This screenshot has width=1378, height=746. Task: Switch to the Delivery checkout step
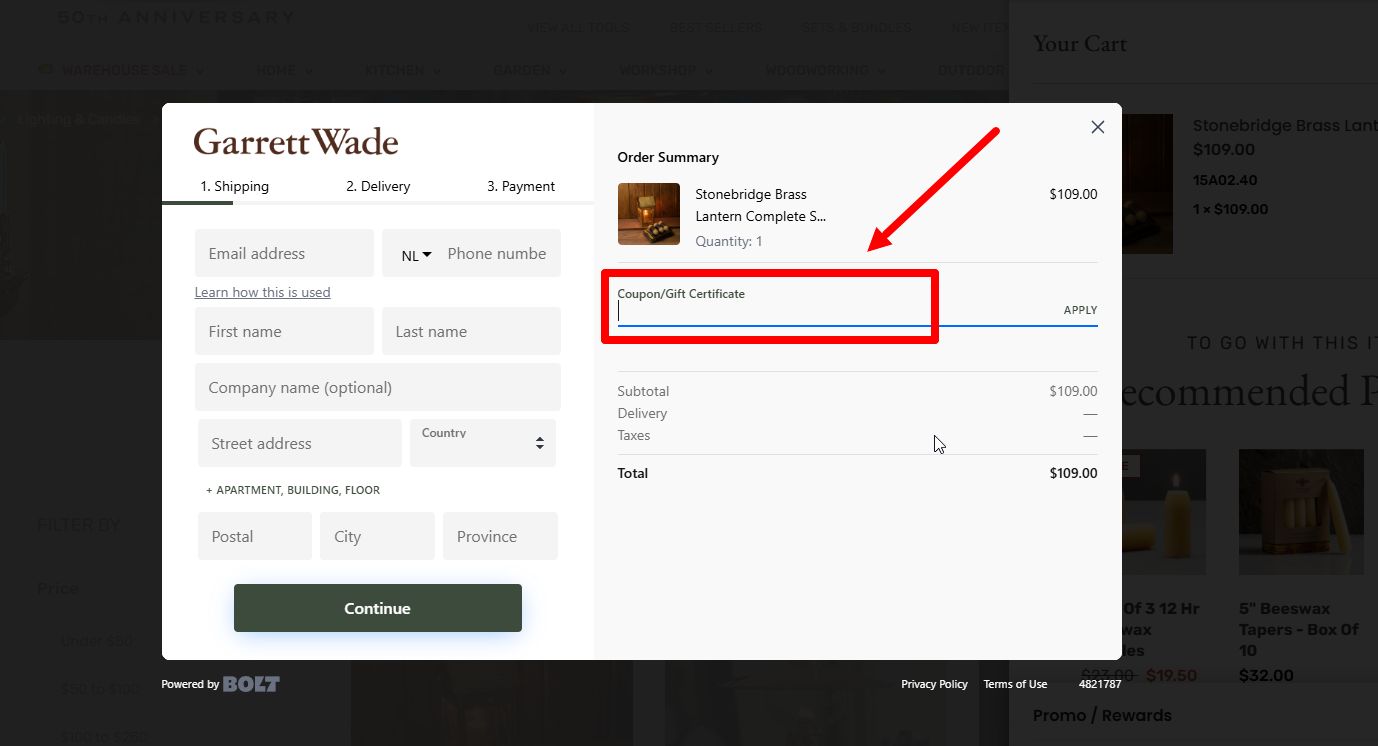click(378, 186)
